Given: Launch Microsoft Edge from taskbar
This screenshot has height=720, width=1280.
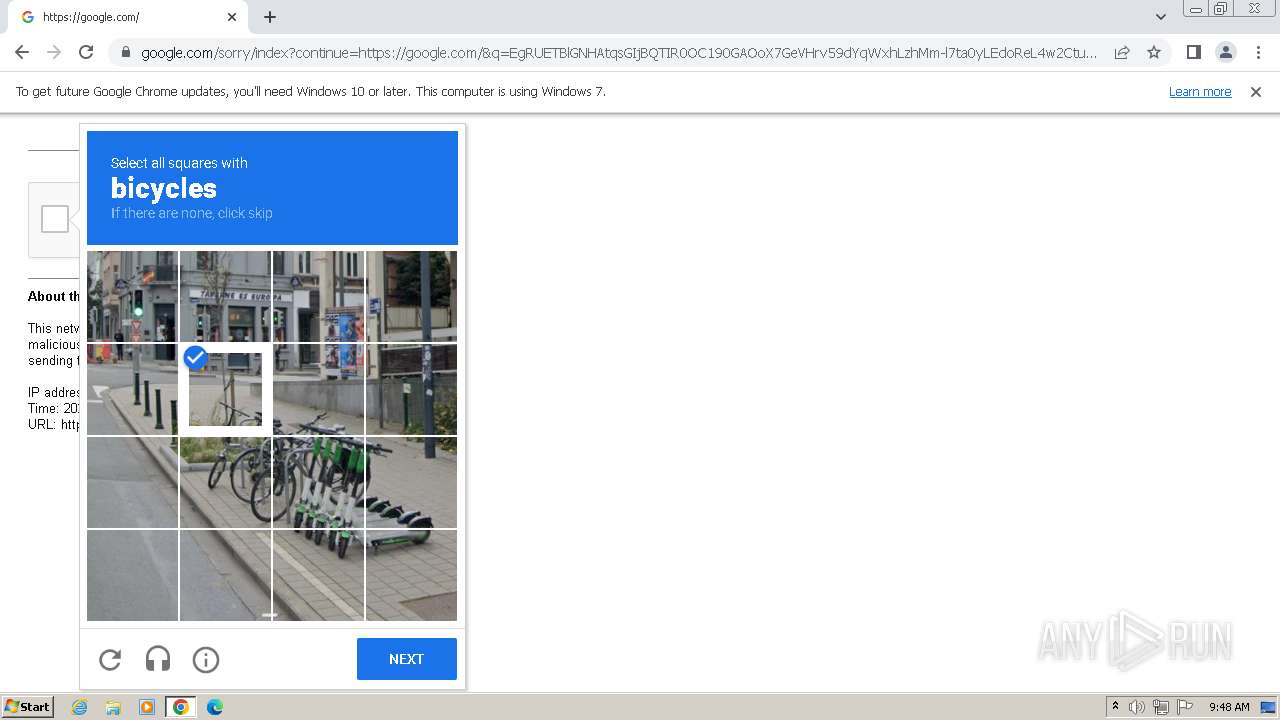Looking at the screenshot, I should point(215,707).
